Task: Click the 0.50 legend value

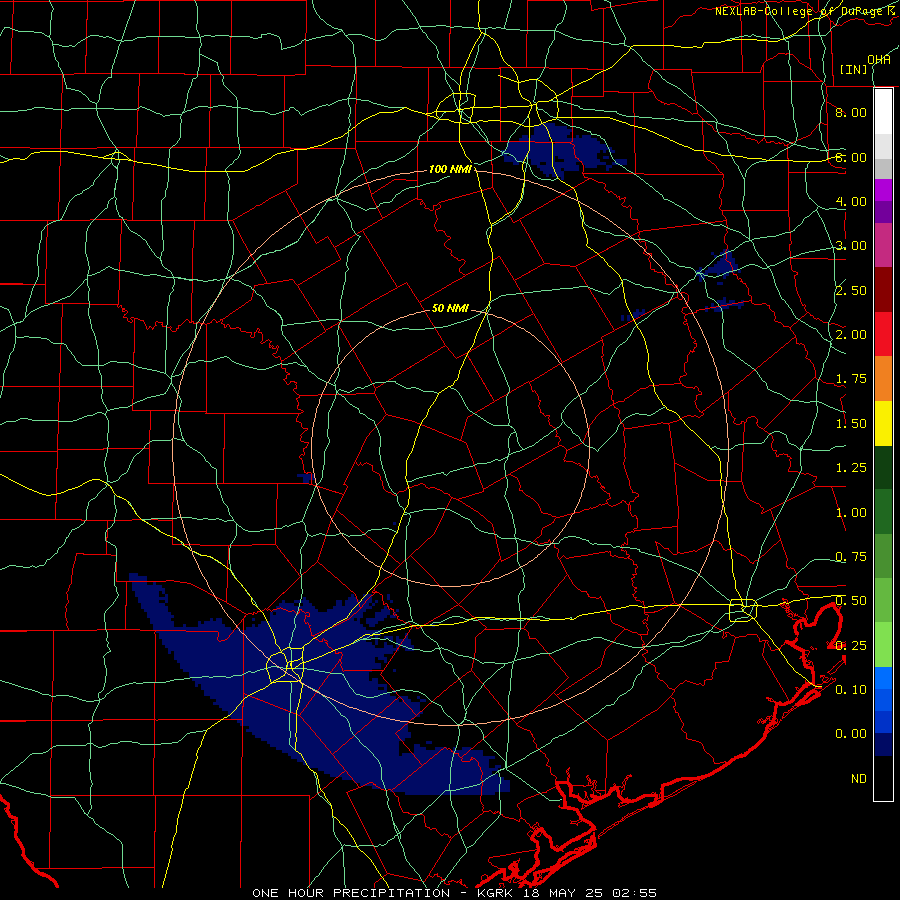Action: click(851, 601)
